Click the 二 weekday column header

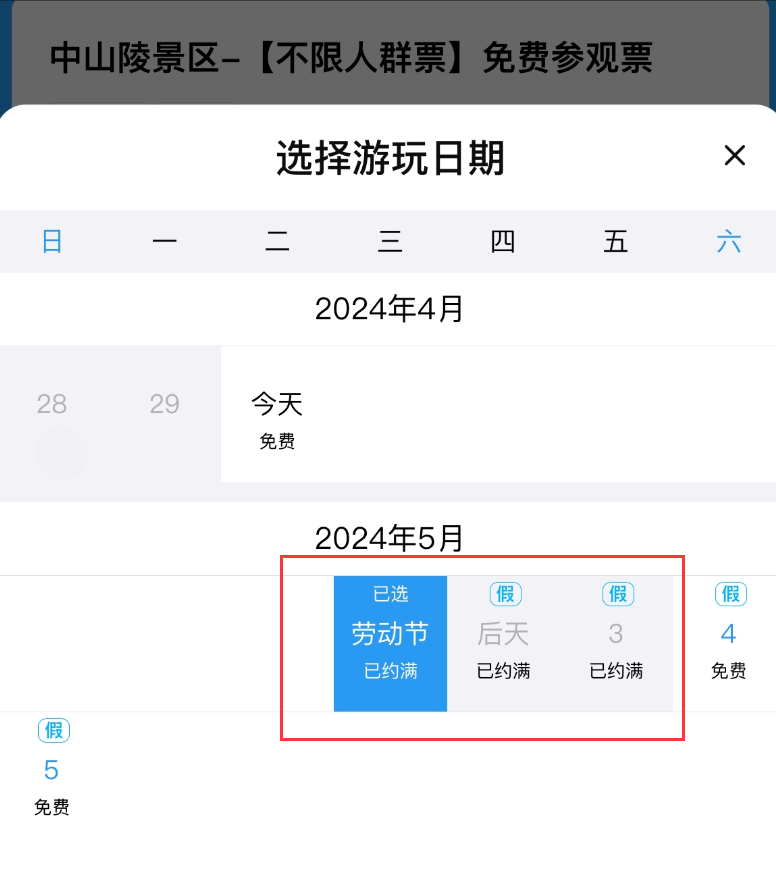point(277,242)
